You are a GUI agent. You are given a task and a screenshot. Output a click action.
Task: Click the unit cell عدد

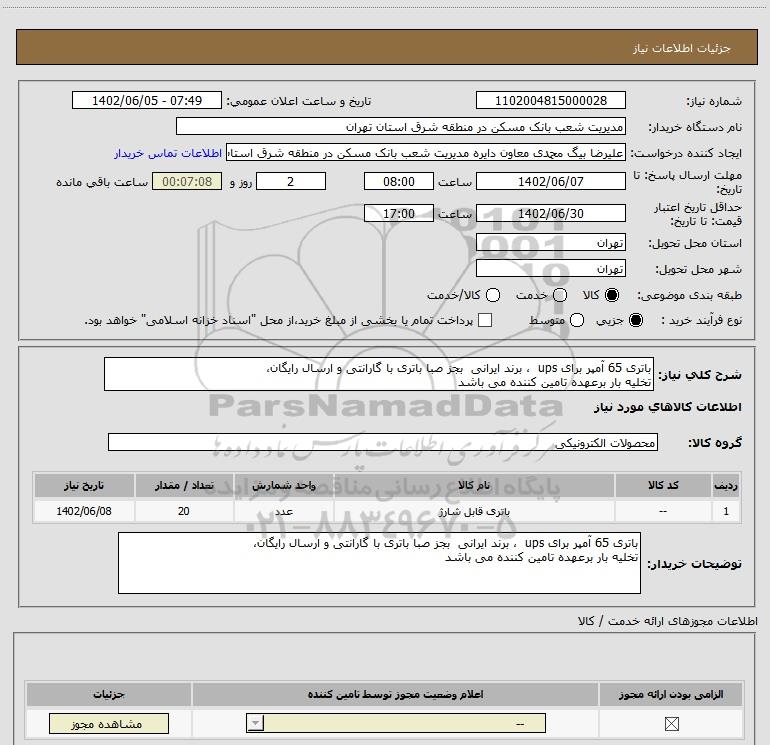tap(284, 511)
